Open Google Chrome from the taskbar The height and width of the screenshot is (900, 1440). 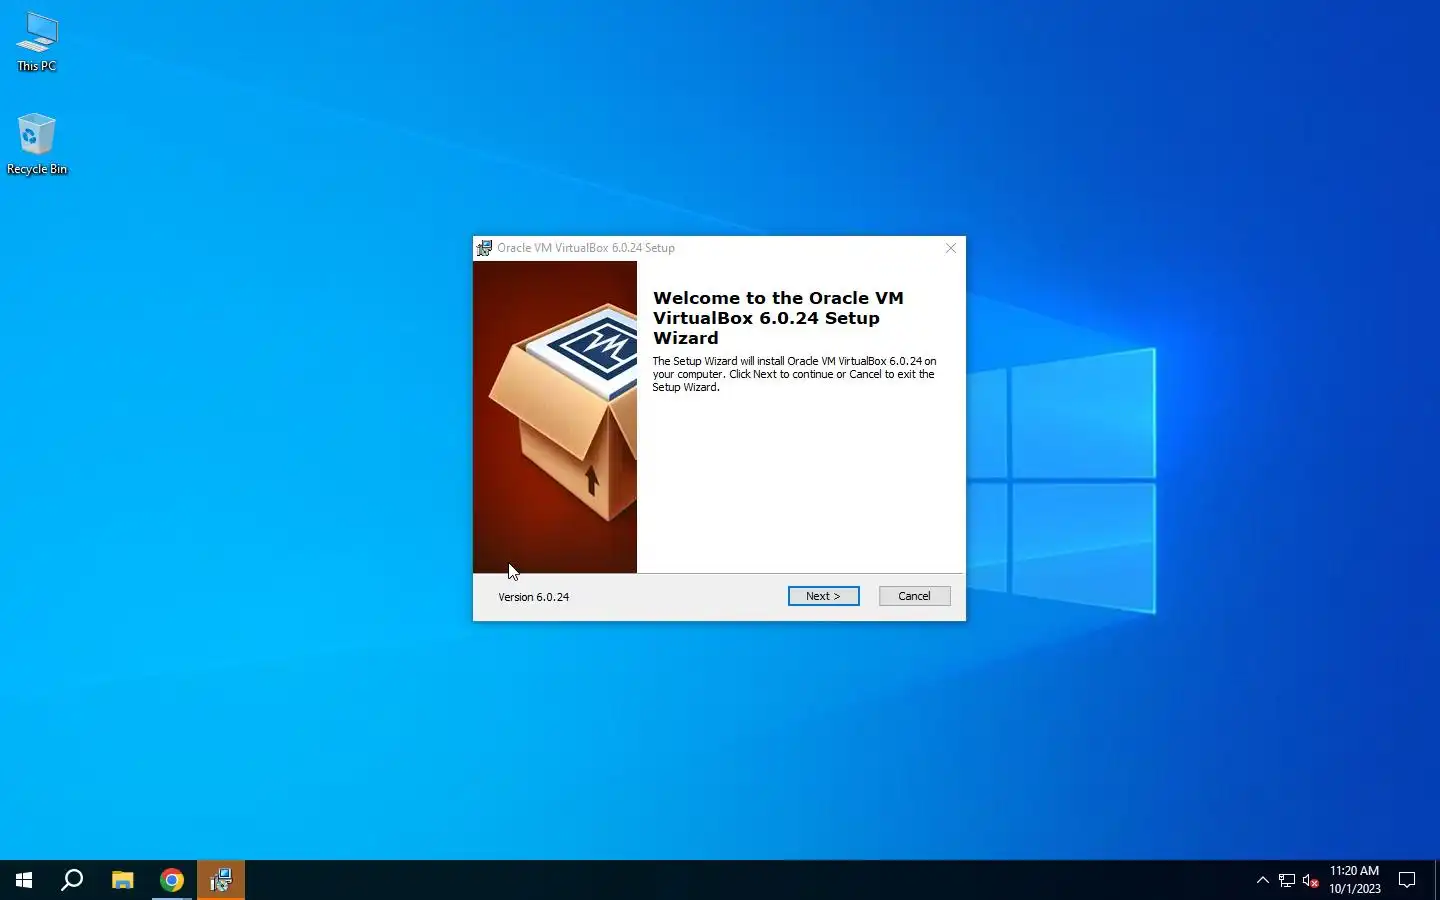tap(172, 880)
